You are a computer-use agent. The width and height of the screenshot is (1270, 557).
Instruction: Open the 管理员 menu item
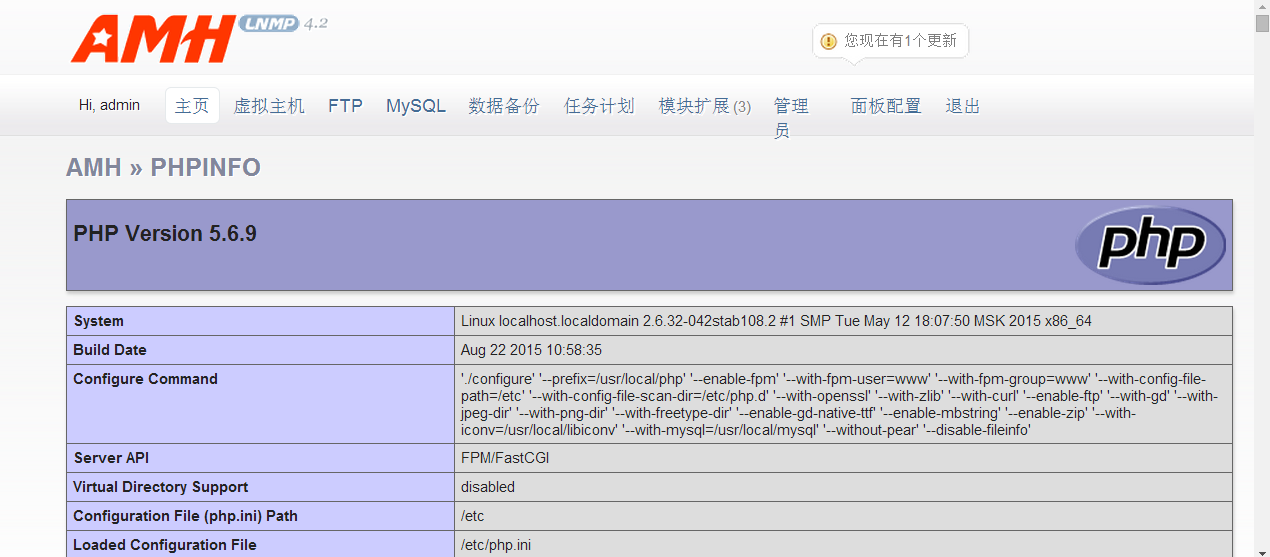(x=791, y=118)
